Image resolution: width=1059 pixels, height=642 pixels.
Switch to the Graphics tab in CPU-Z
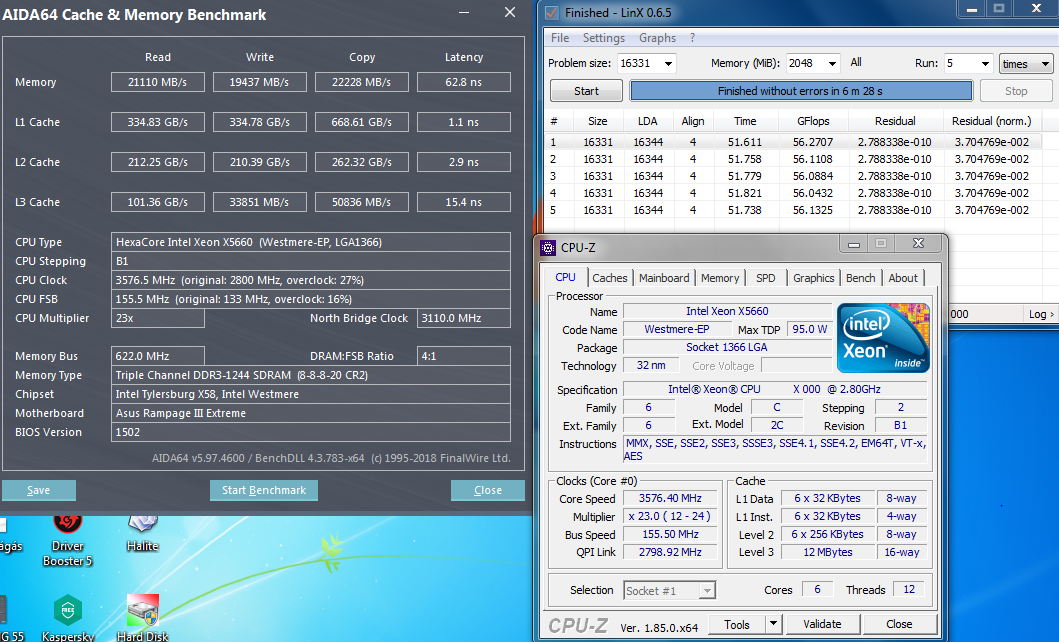point(813,277)
